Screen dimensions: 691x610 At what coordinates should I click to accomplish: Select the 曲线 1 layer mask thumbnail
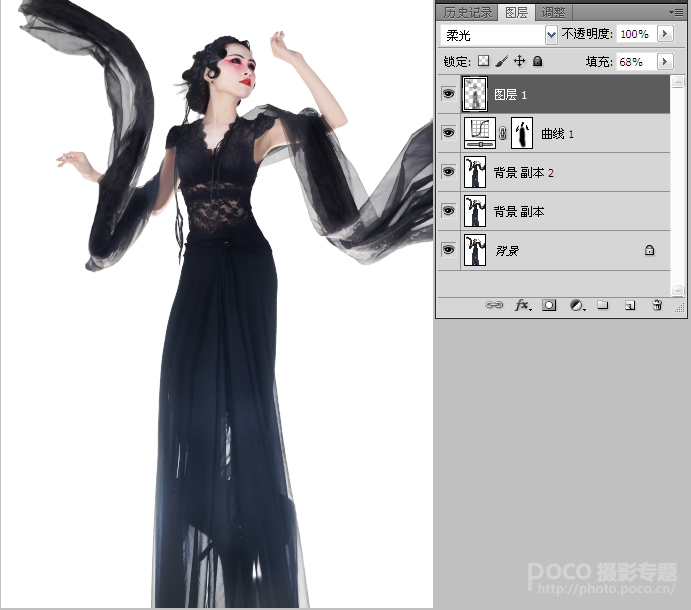pyautogui.click(x=522, y=133)
